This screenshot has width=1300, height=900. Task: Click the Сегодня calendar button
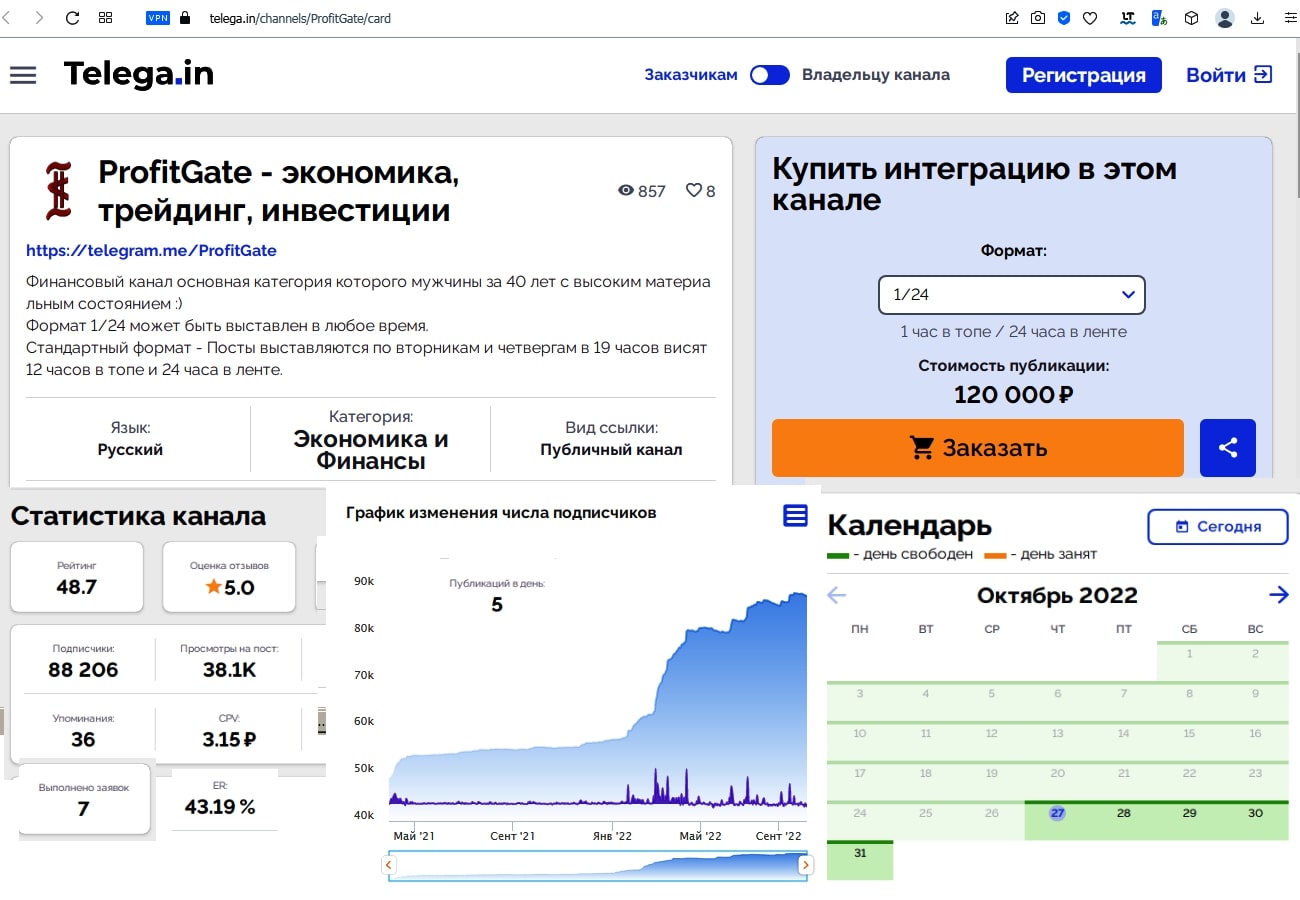(x=1218, y=527)
